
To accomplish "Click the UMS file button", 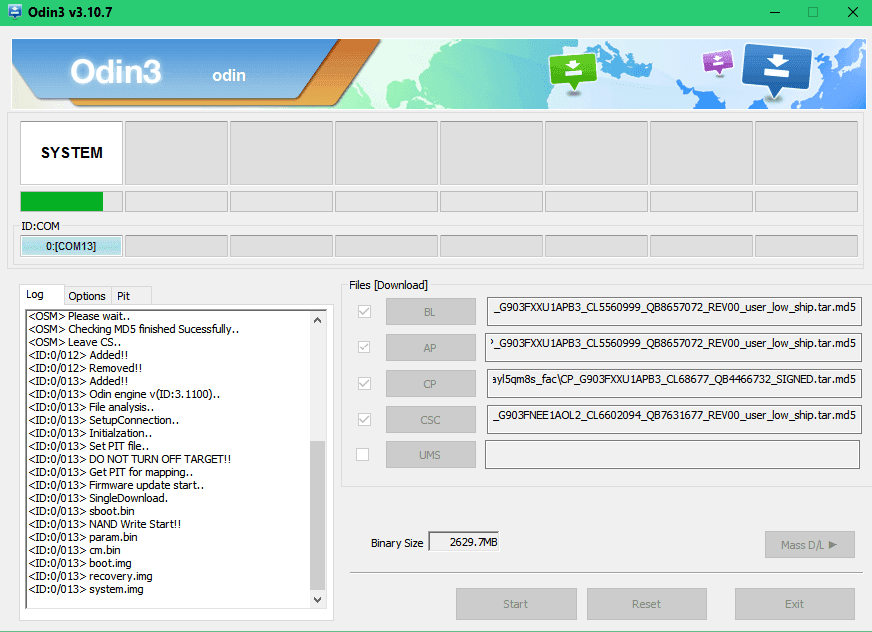I will [430, 455].
